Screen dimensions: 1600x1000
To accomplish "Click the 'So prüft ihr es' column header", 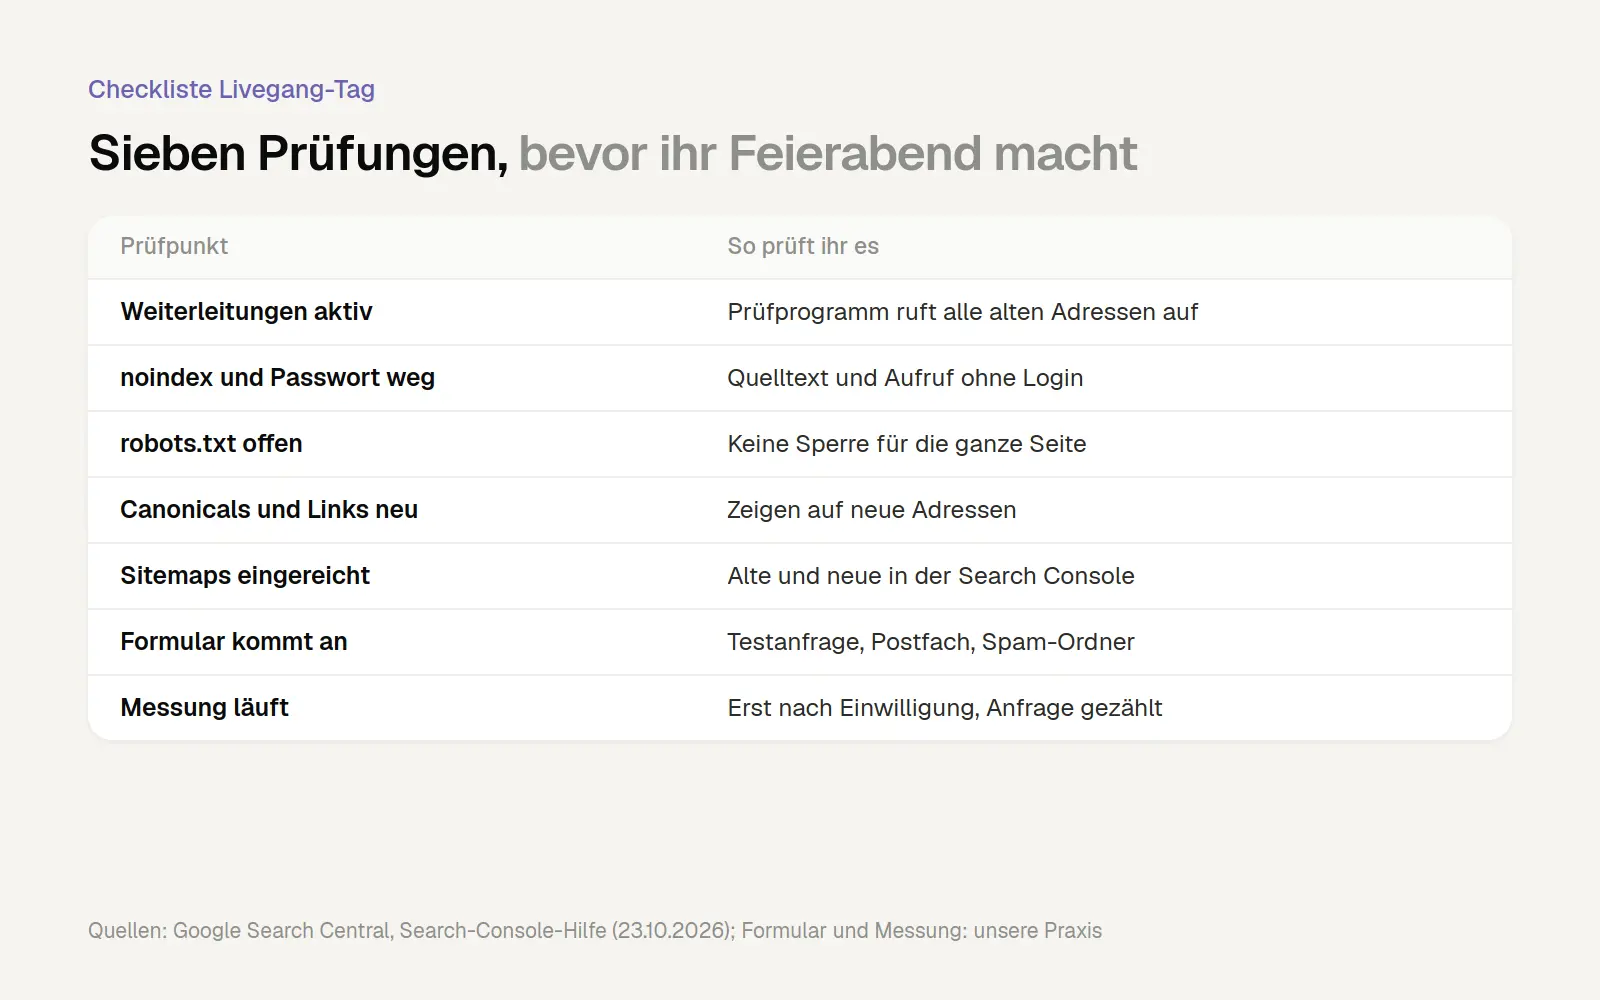I will click(x=803, y=246).
